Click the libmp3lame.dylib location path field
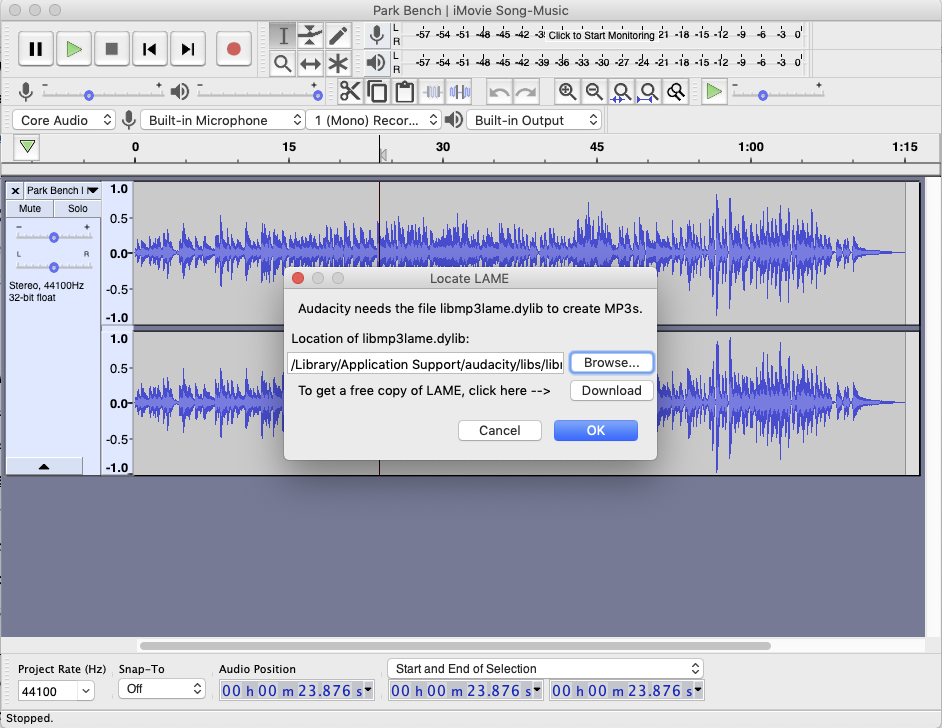Screen dimensions: 942x728 [x=426, y=365]
